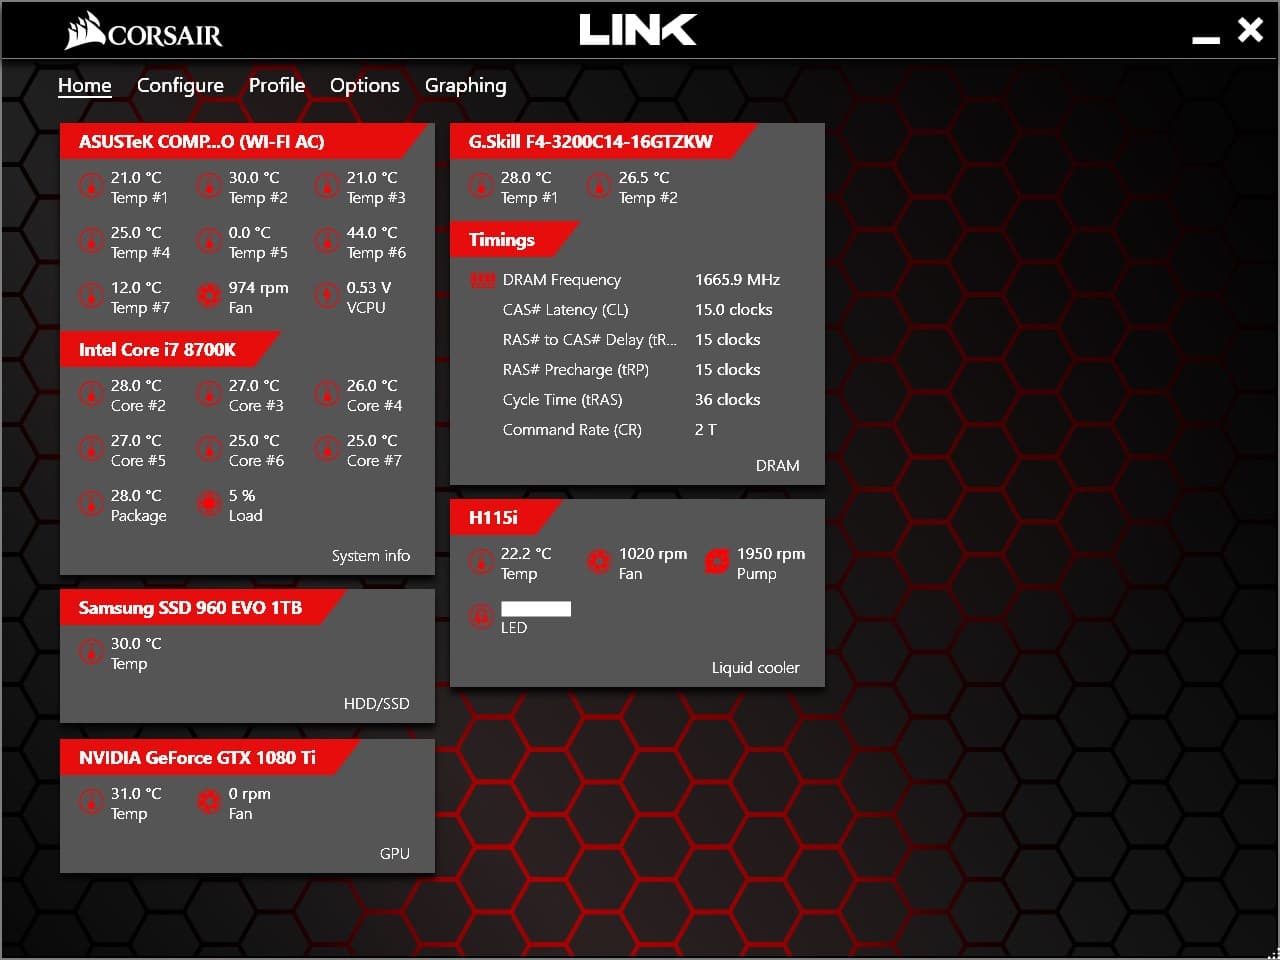Click the Core #7 temperature icon
The height and width of the screenshot is (960, 1280).
(x=327, y=449)
